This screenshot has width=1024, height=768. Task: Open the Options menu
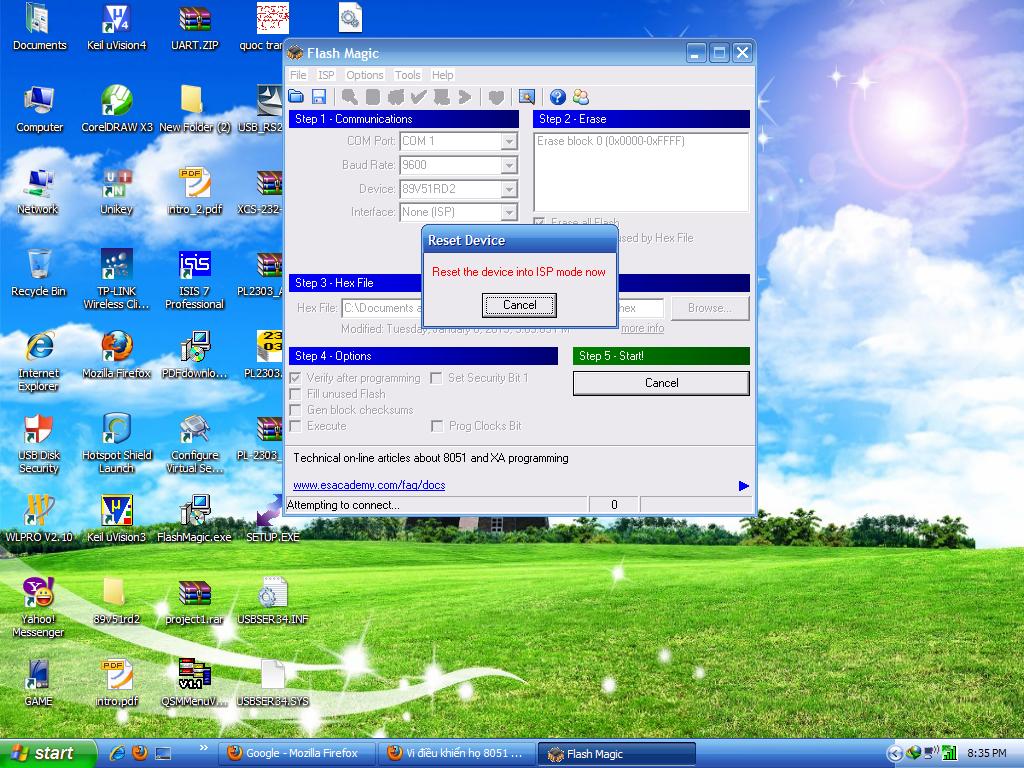click(364, 75)
